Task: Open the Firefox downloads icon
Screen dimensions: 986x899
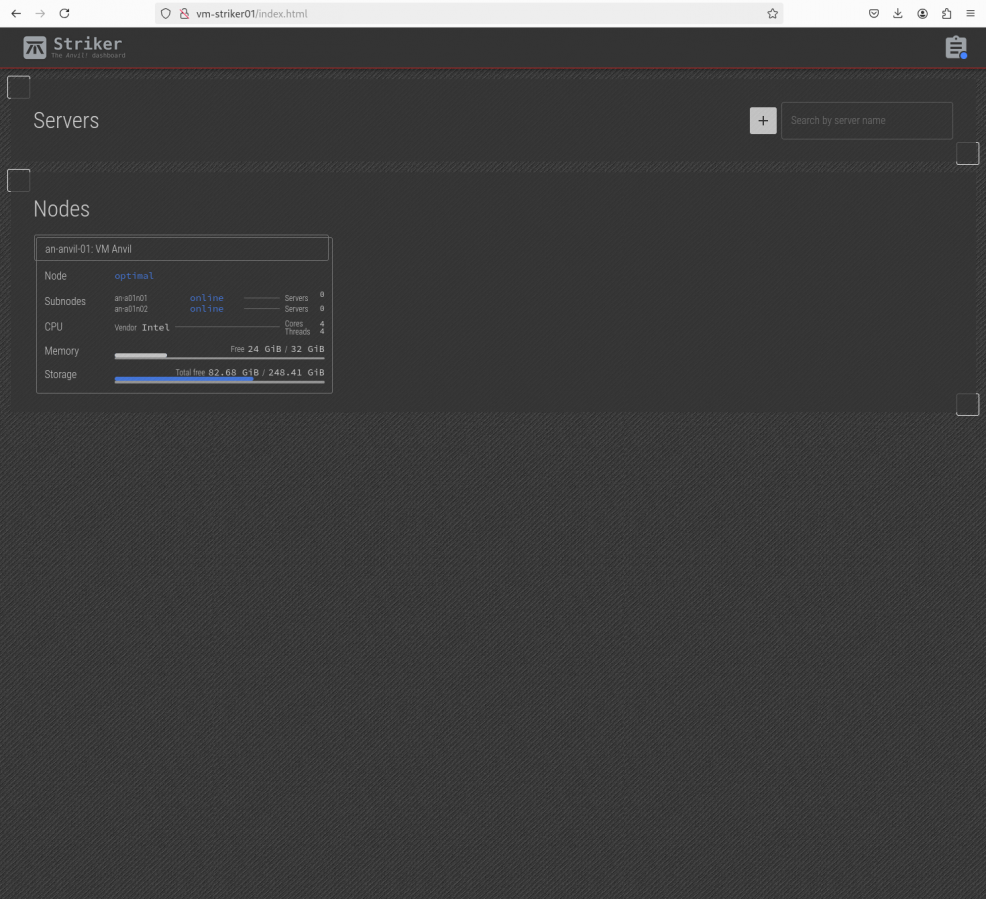Action: pos(897,13)
